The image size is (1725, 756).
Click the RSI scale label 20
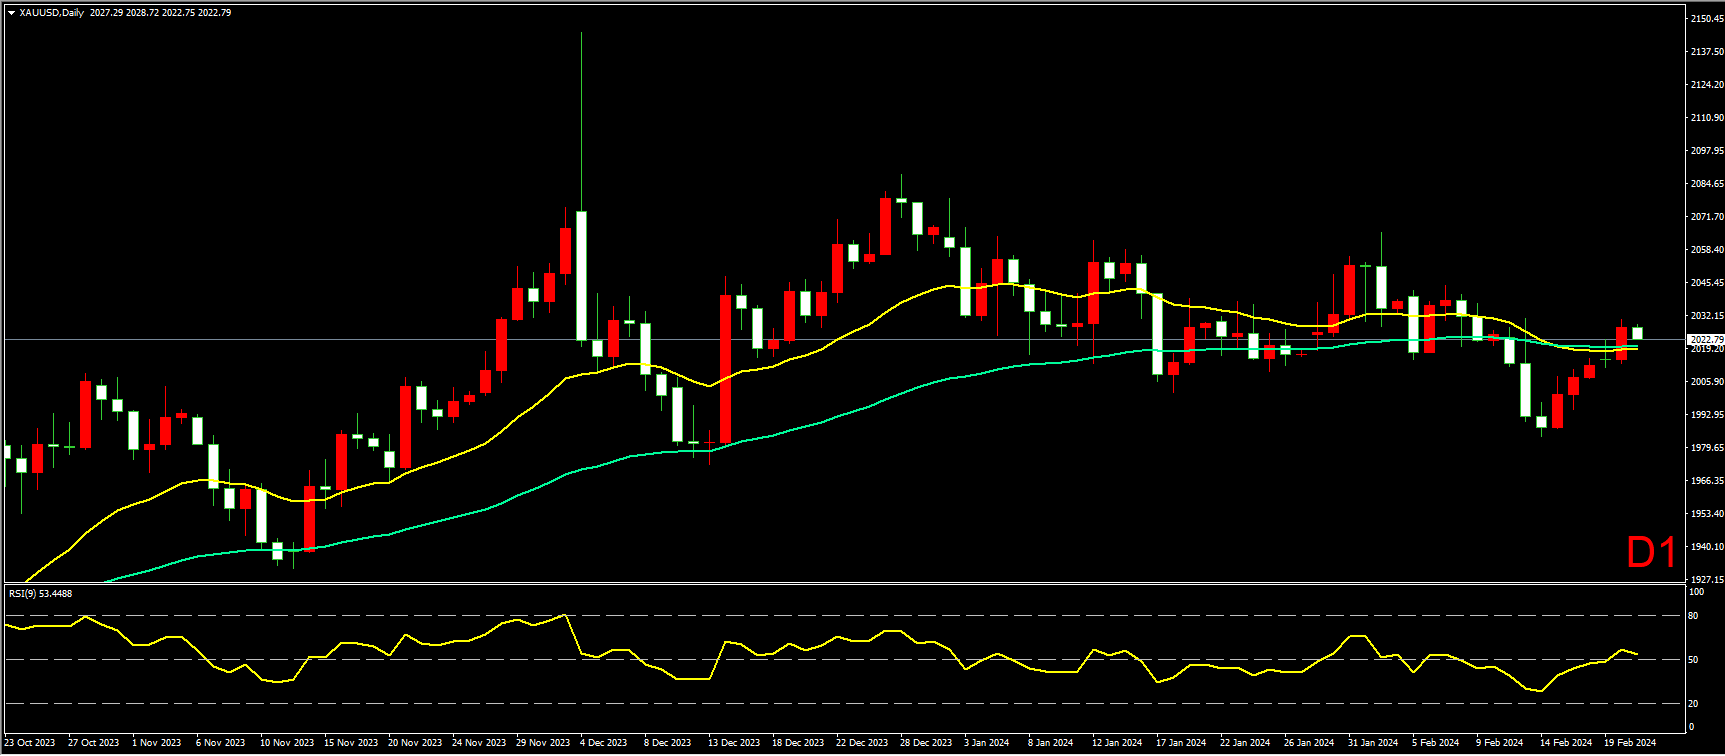tap(1693, 704)
